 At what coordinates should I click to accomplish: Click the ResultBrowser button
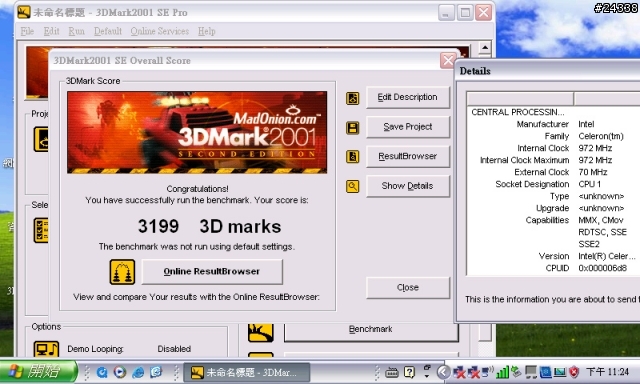click(408, 156)
